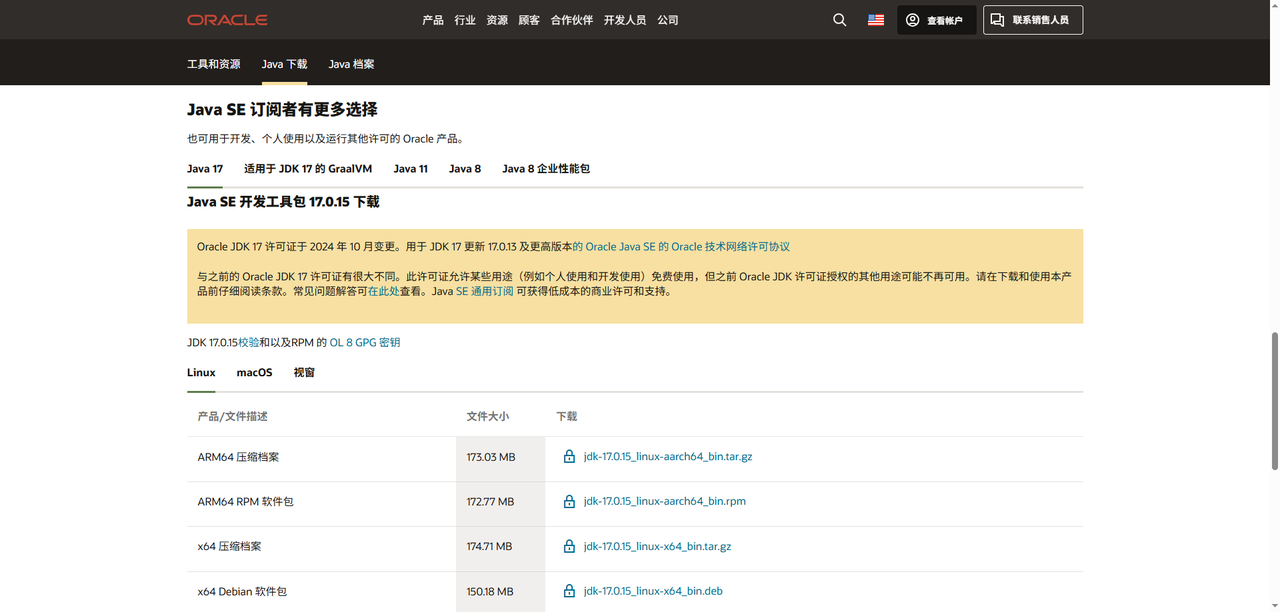This screenshot has width=1280, height=612.
Task: Switch to the Java 11 tab
Action: point(411,169)
